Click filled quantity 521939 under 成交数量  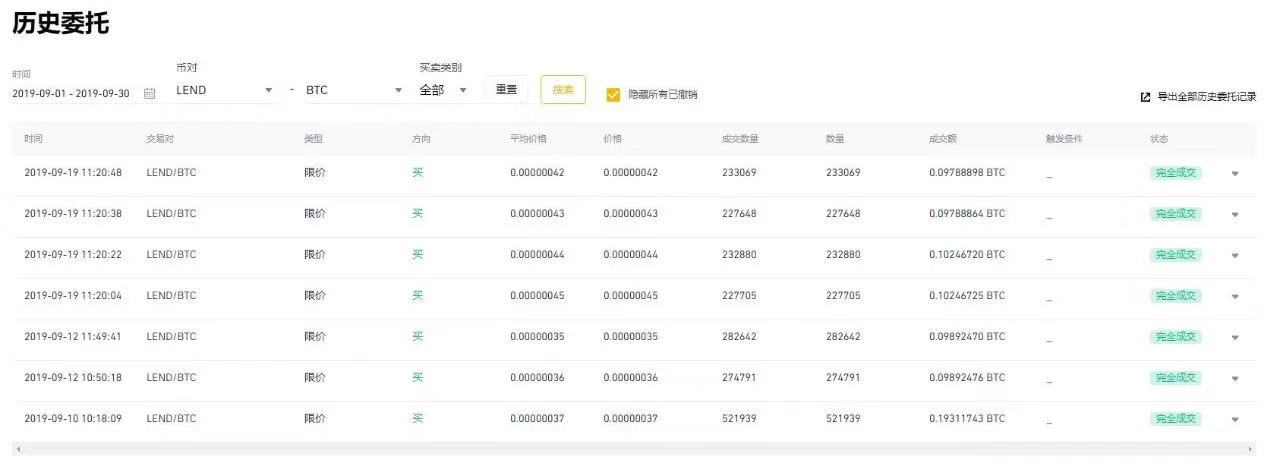739,419
